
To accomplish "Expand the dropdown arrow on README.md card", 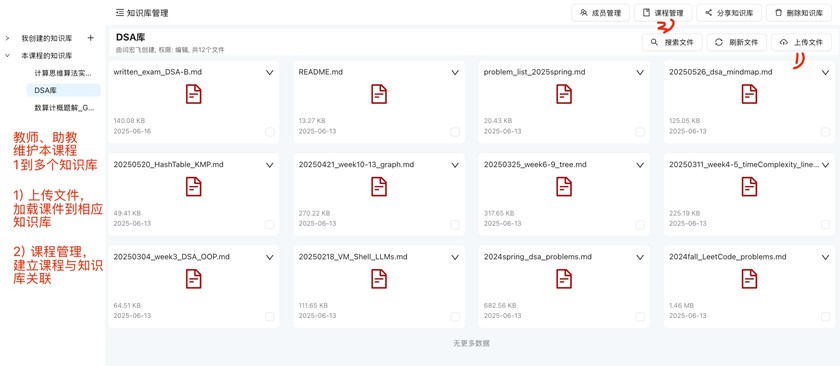I will pyautogui.click(x=455, y=73).
